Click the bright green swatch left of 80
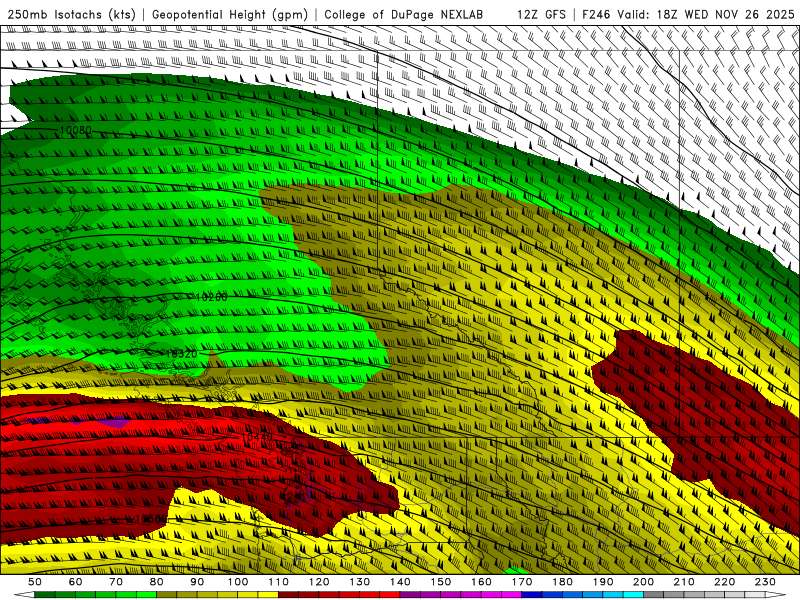The width and height of the screenshot is (800, 600). point(146,595)
